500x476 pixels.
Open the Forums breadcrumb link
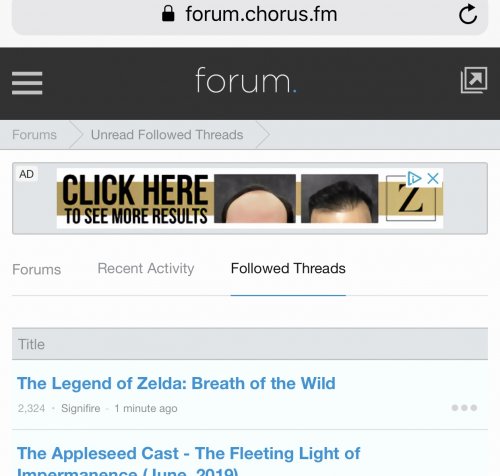34,135
